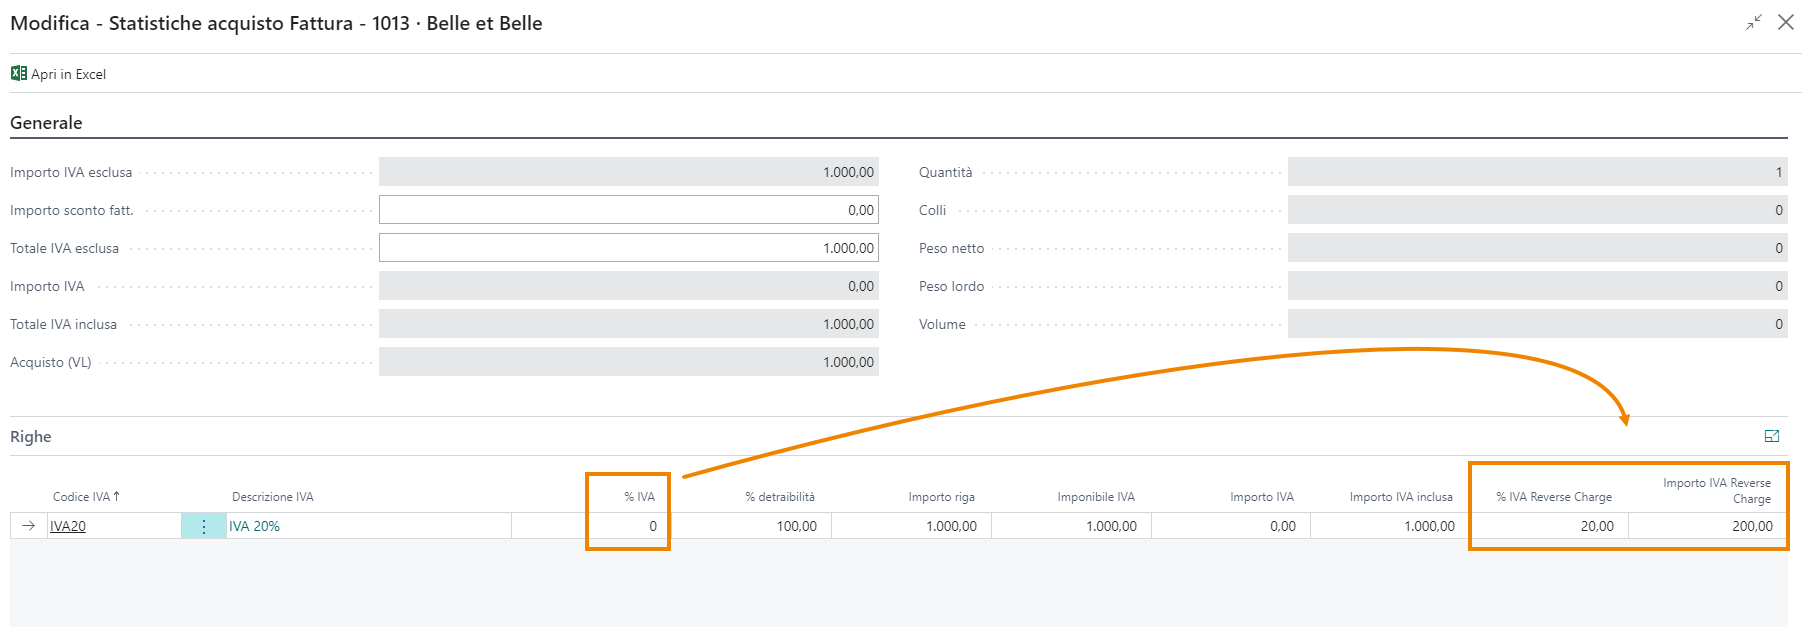Close the Statistiche acquisto Fattura dialog
Screen dimensions: 1802x627
1785,22
